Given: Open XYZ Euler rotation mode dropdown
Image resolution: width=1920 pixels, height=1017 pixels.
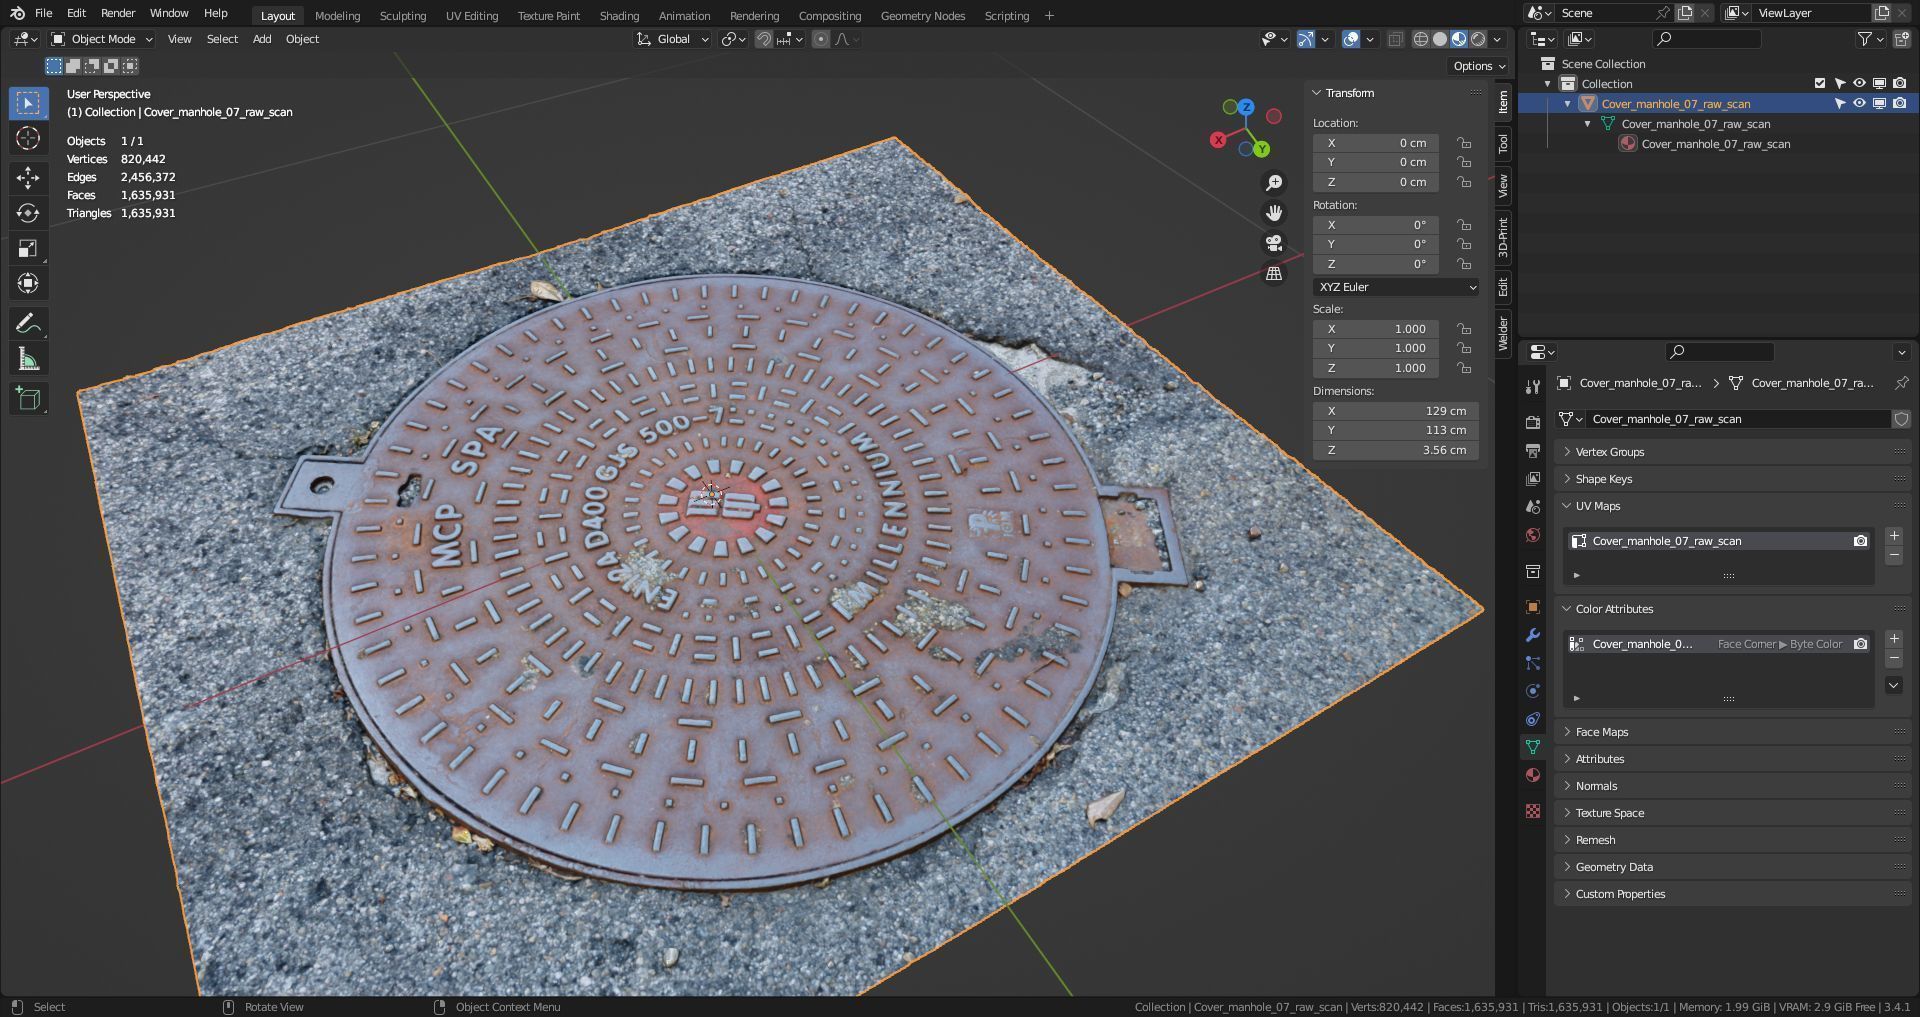Looking at the screenshot, I should [x=1396, y=287].
